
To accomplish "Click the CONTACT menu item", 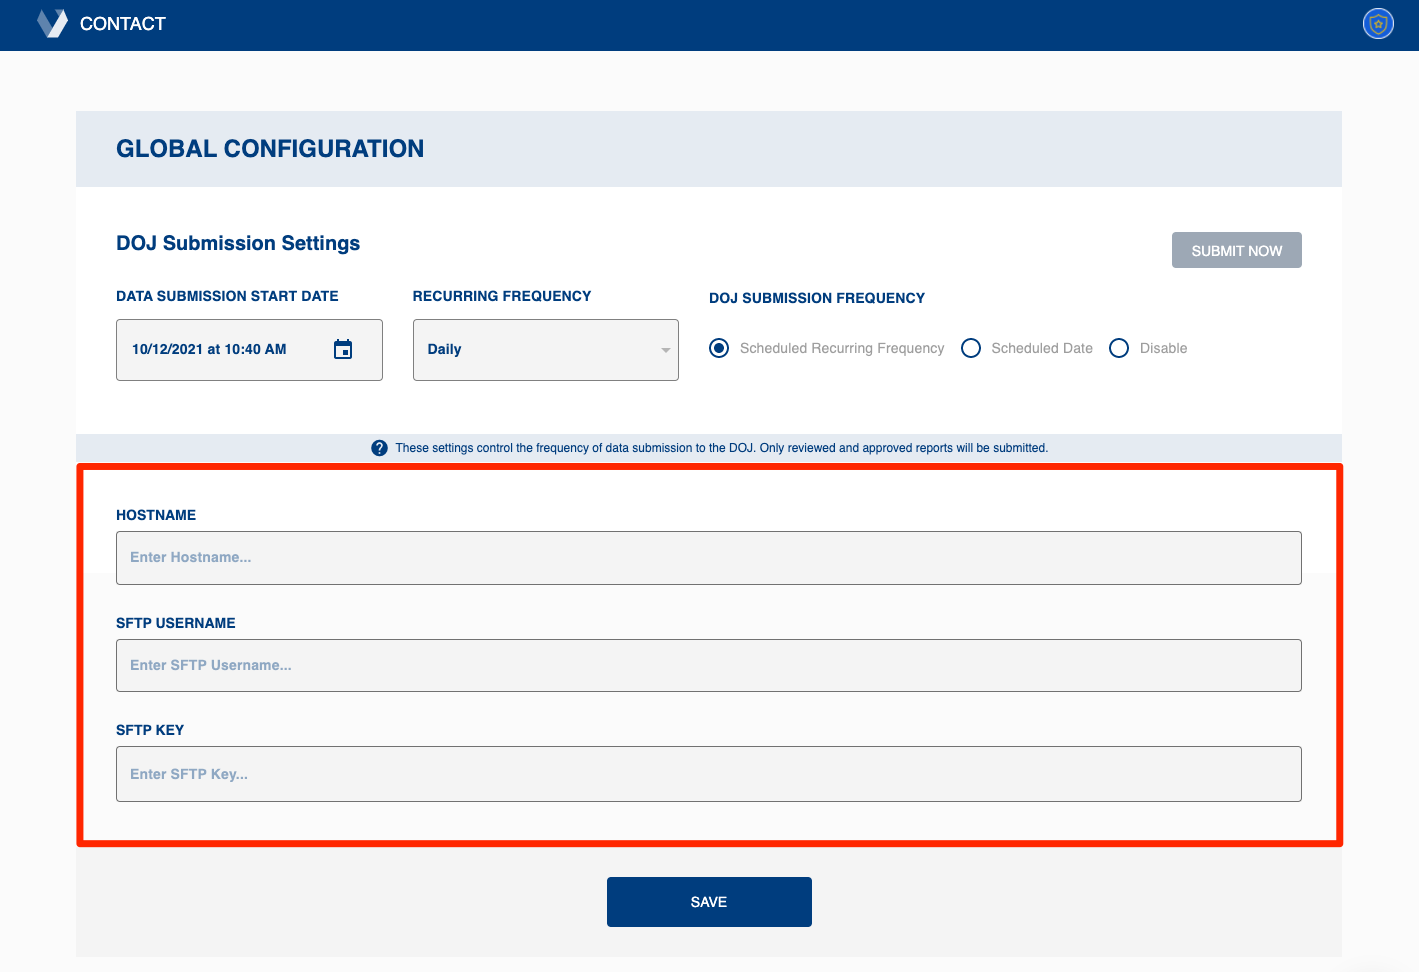I will pyautogui.click(x=122, y=23).
